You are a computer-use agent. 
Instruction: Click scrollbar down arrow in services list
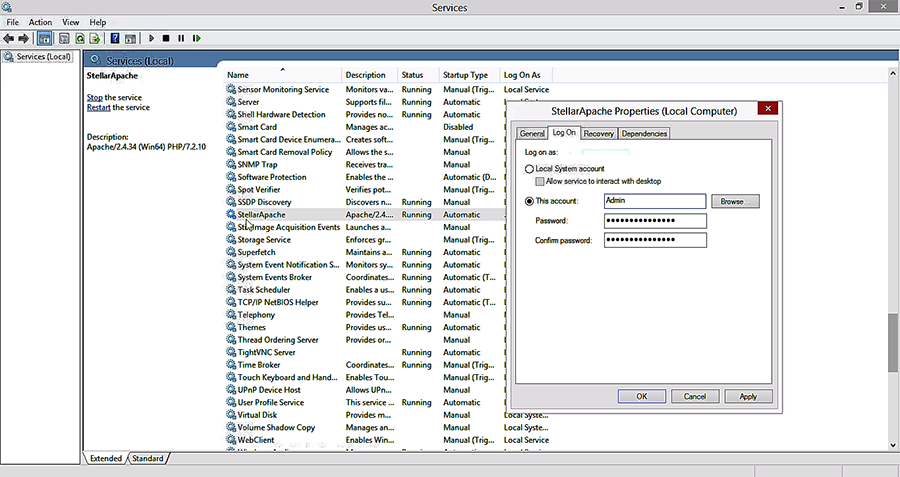893,445
